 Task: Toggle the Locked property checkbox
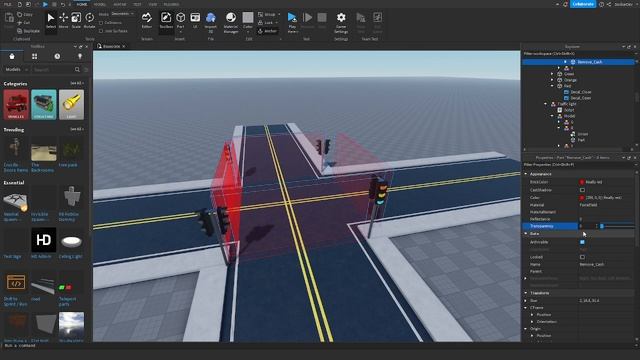[x=582, y=257]
